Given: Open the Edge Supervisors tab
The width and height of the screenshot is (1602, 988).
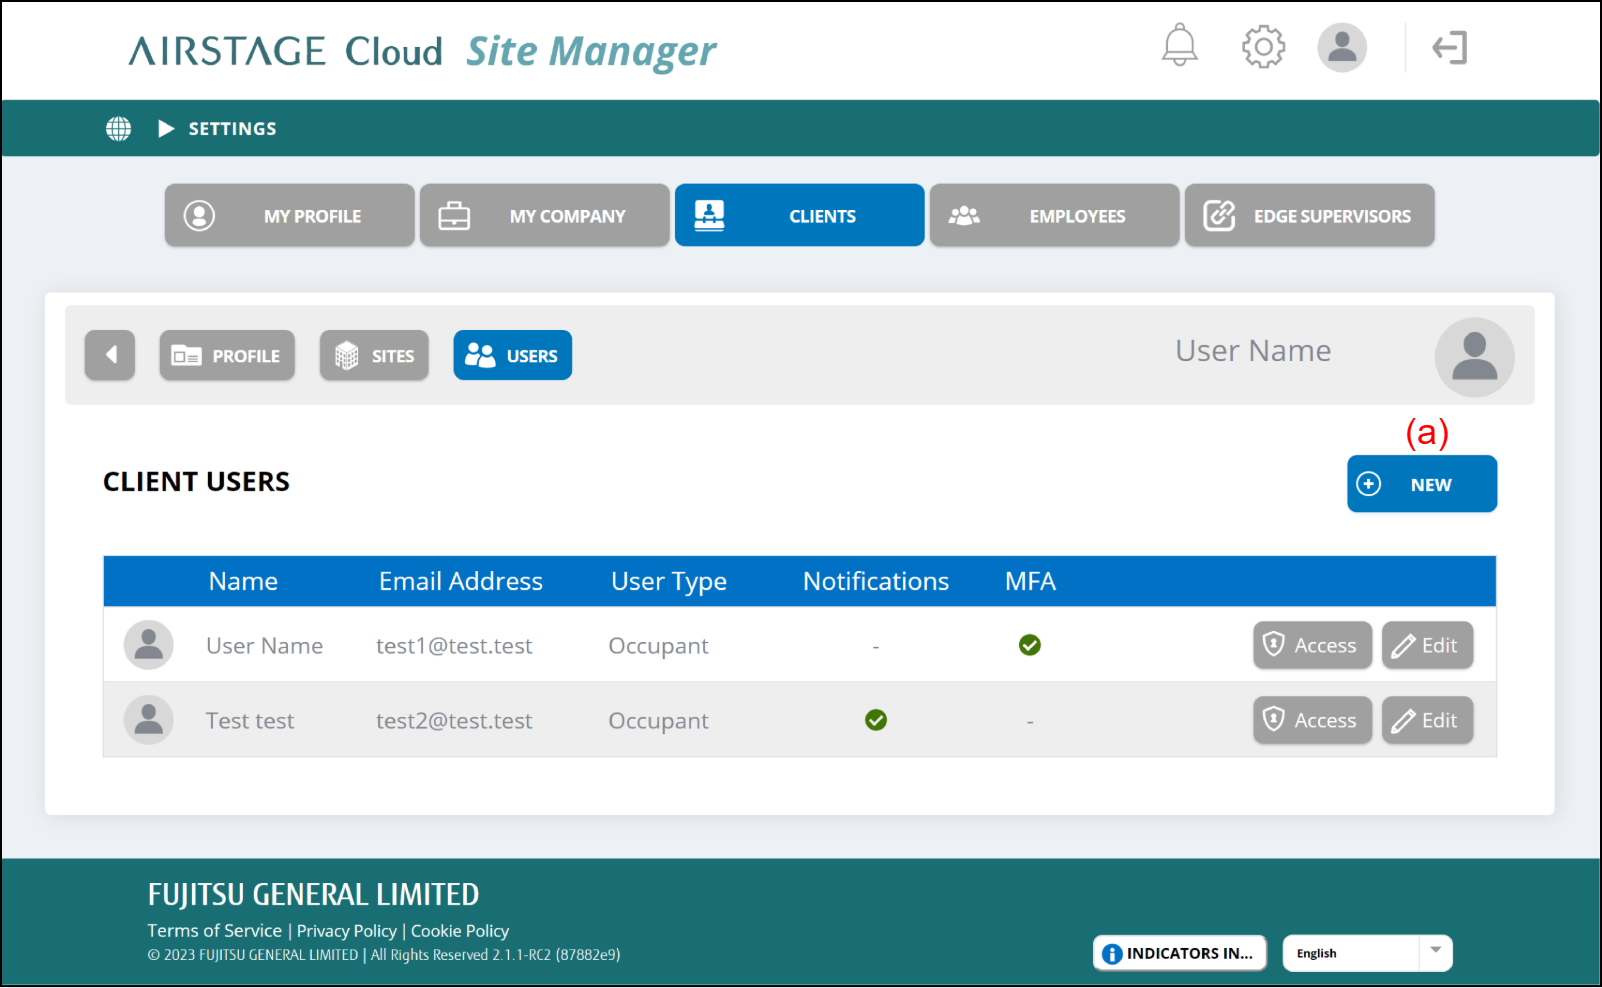Looking at the screenshot, I should (x=1309, y=215).
